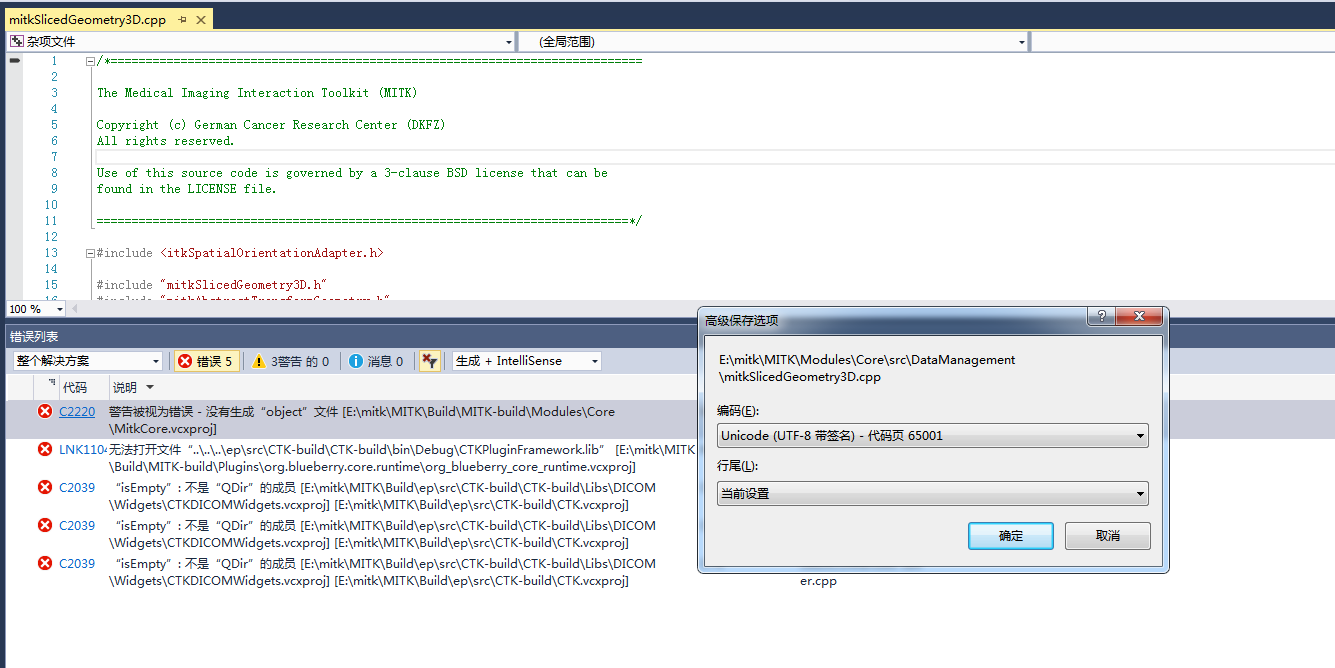
Task: Click the breakpoint margin indicator beside line 1
Action: tap(13, 60)
